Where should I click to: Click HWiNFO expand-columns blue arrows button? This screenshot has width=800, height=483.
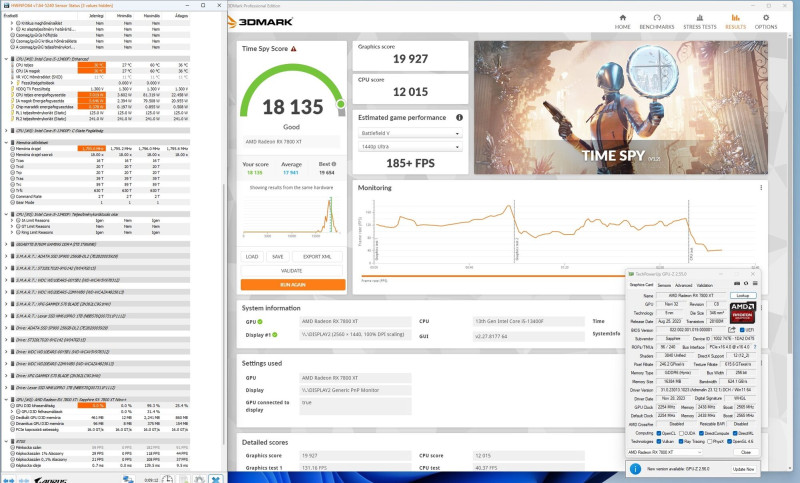(9, 480)
